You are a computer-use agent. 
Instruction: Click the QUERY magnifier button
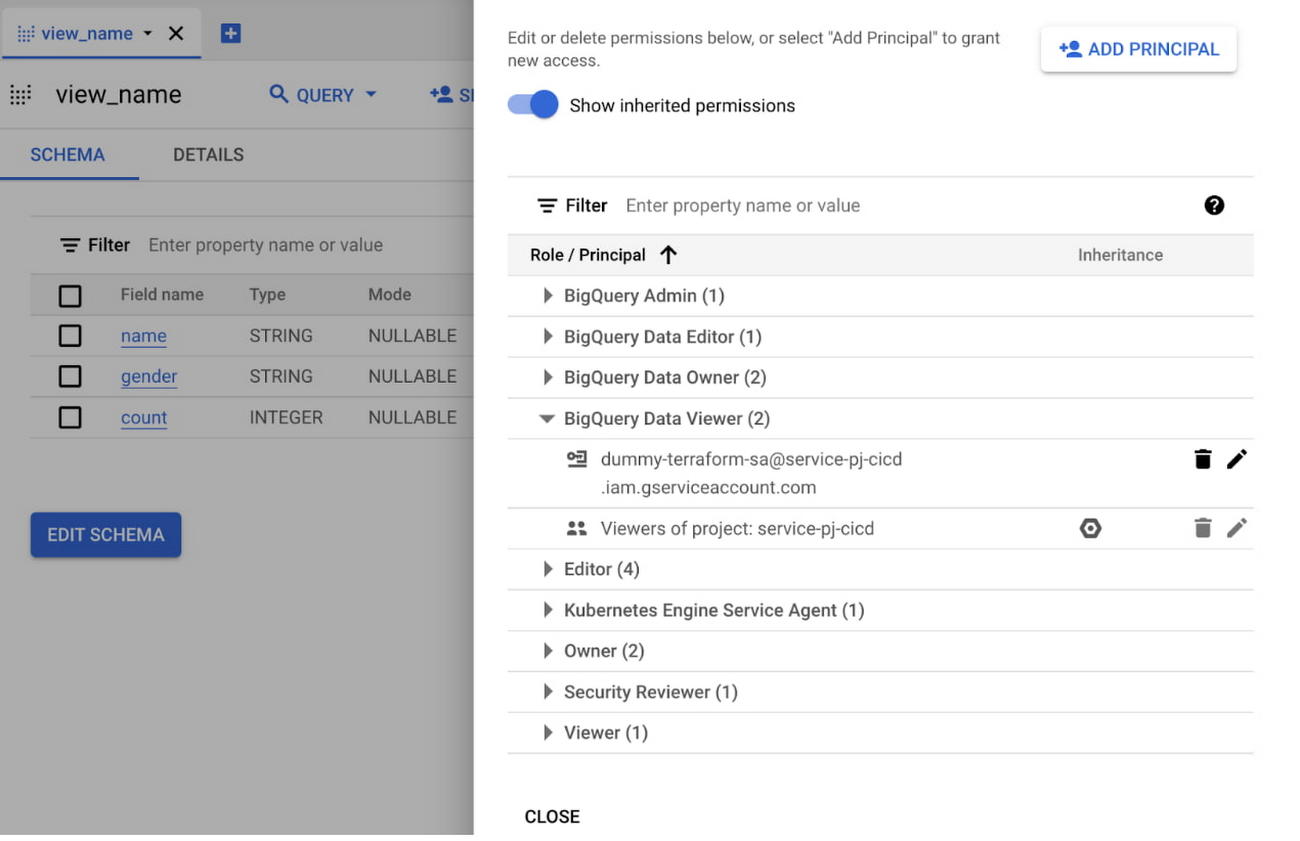click(x=312, y=95)
